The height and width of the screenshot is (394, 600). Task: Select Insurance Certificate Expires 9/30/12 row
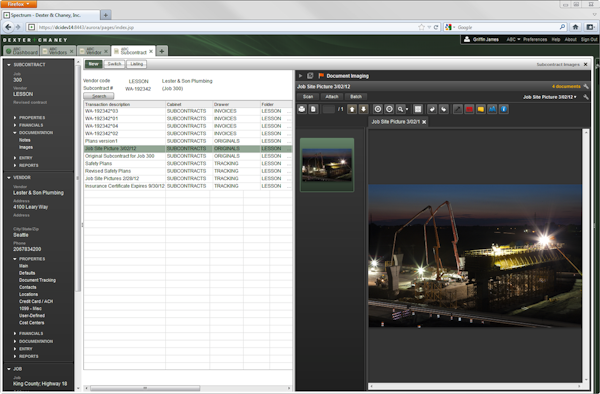(x=188, y=186)
